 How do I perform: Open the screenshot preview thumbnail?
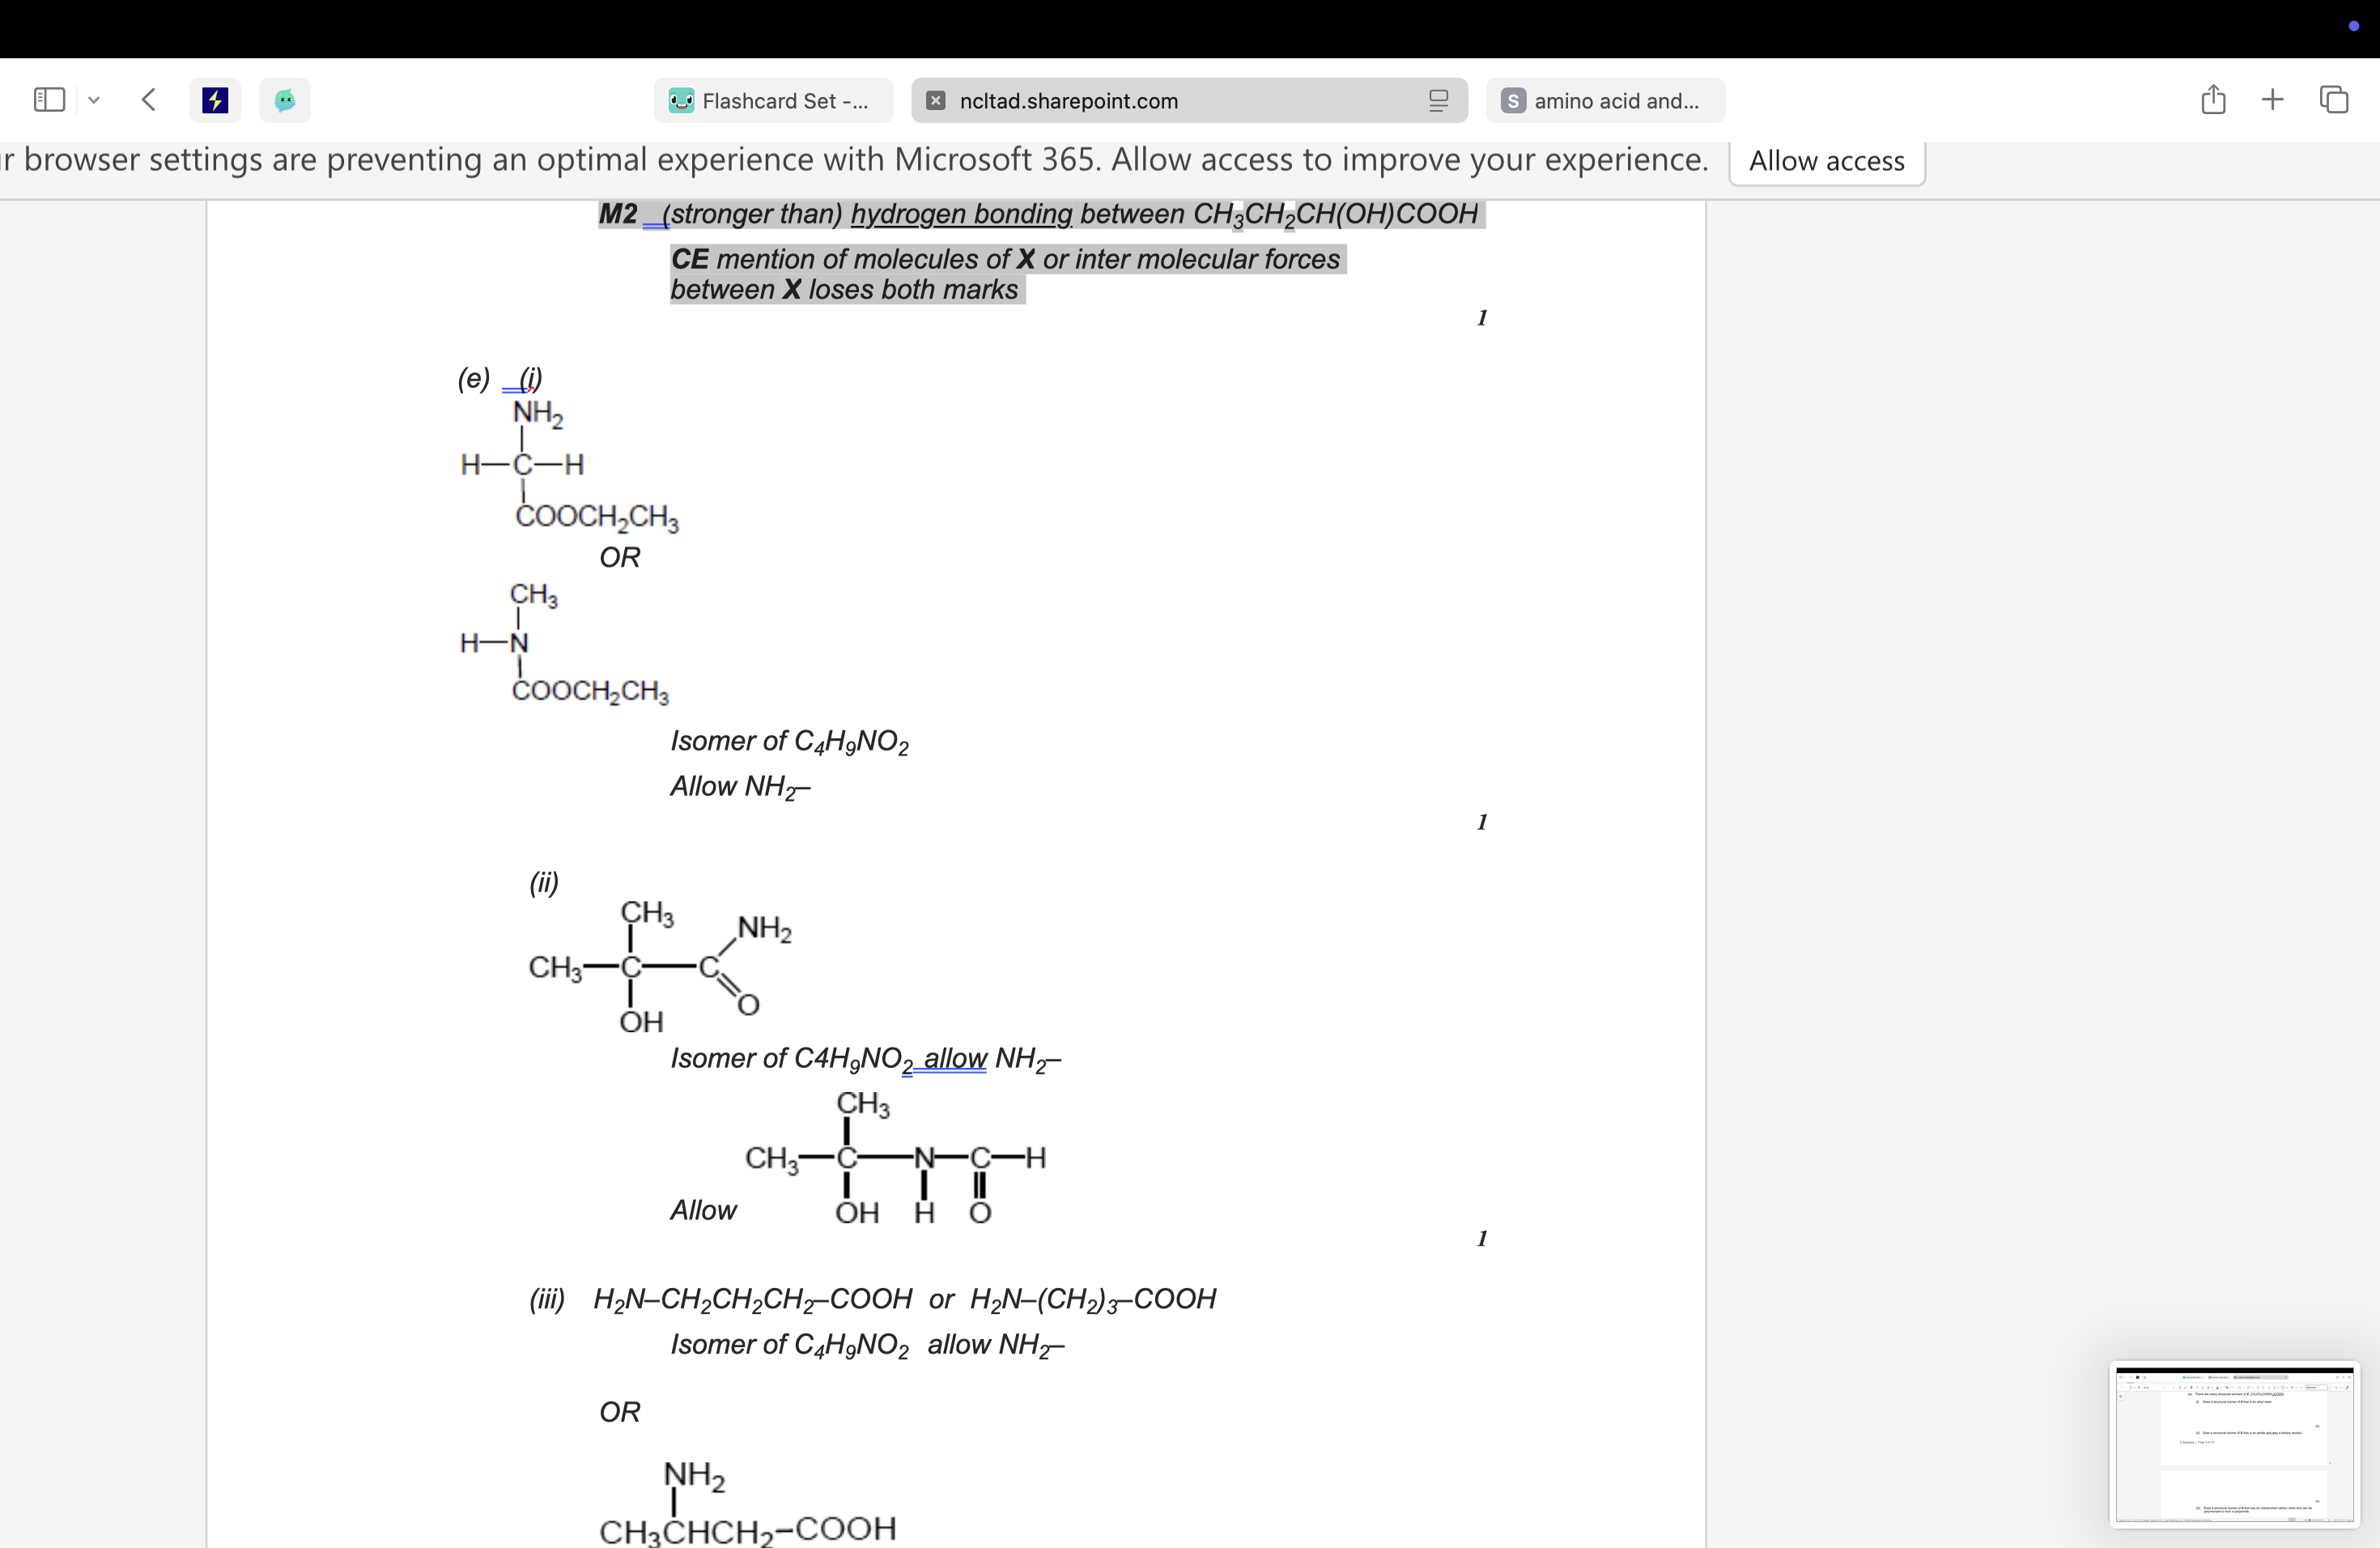click(2234, 1444)
